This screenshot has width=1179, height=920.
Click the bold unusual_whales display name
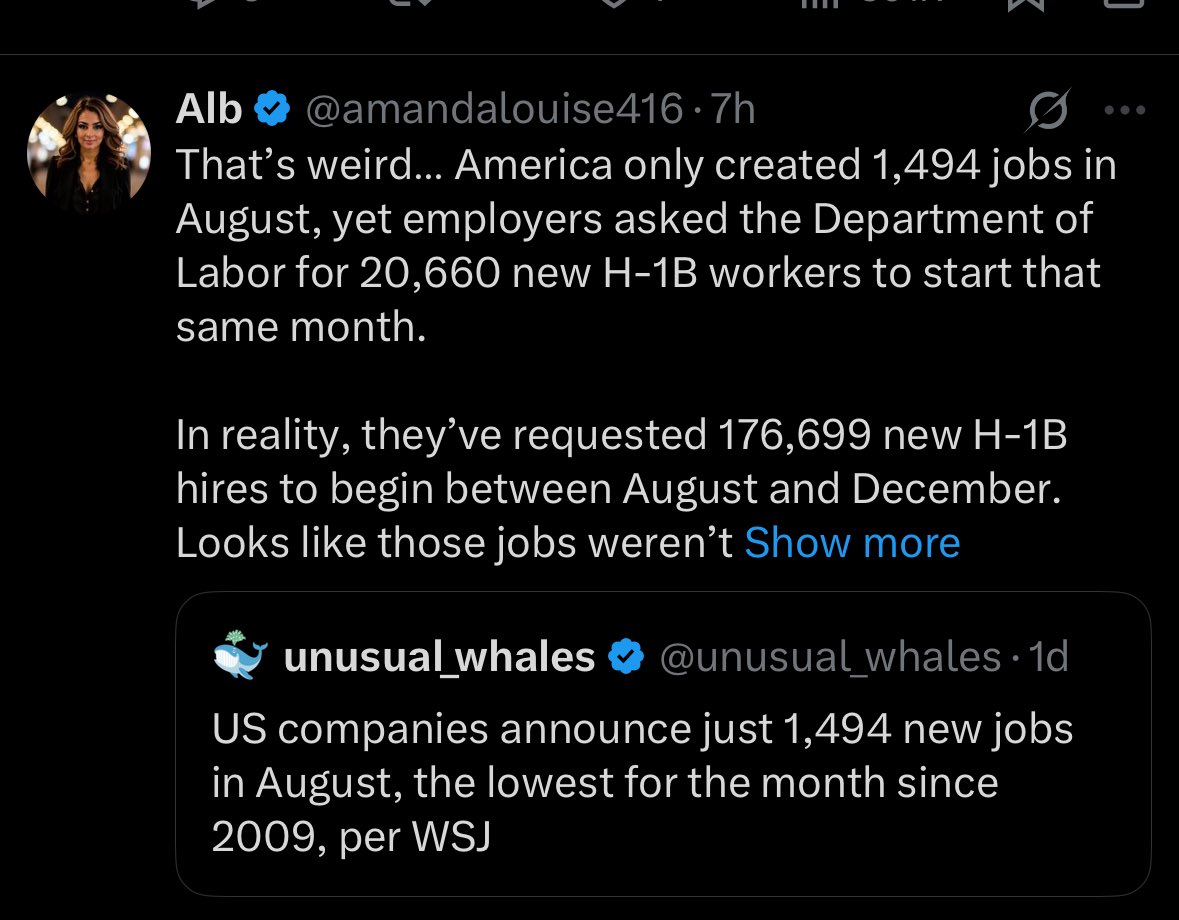pos(439,657)
